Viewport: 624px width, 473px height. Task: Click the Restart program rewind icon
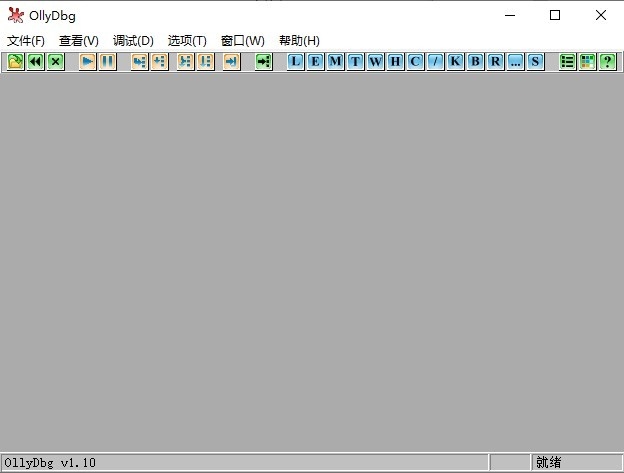click(35, 62)
